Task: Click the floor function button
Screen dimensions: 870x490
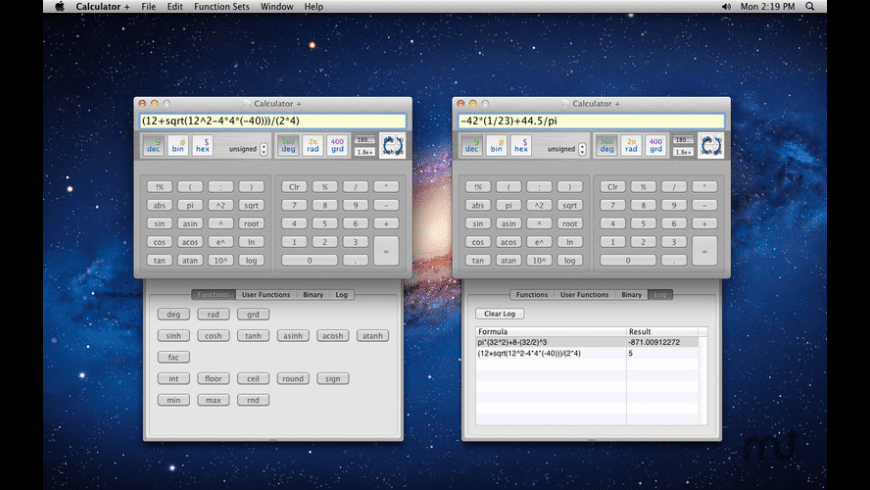Action: (x=213, y=378)
